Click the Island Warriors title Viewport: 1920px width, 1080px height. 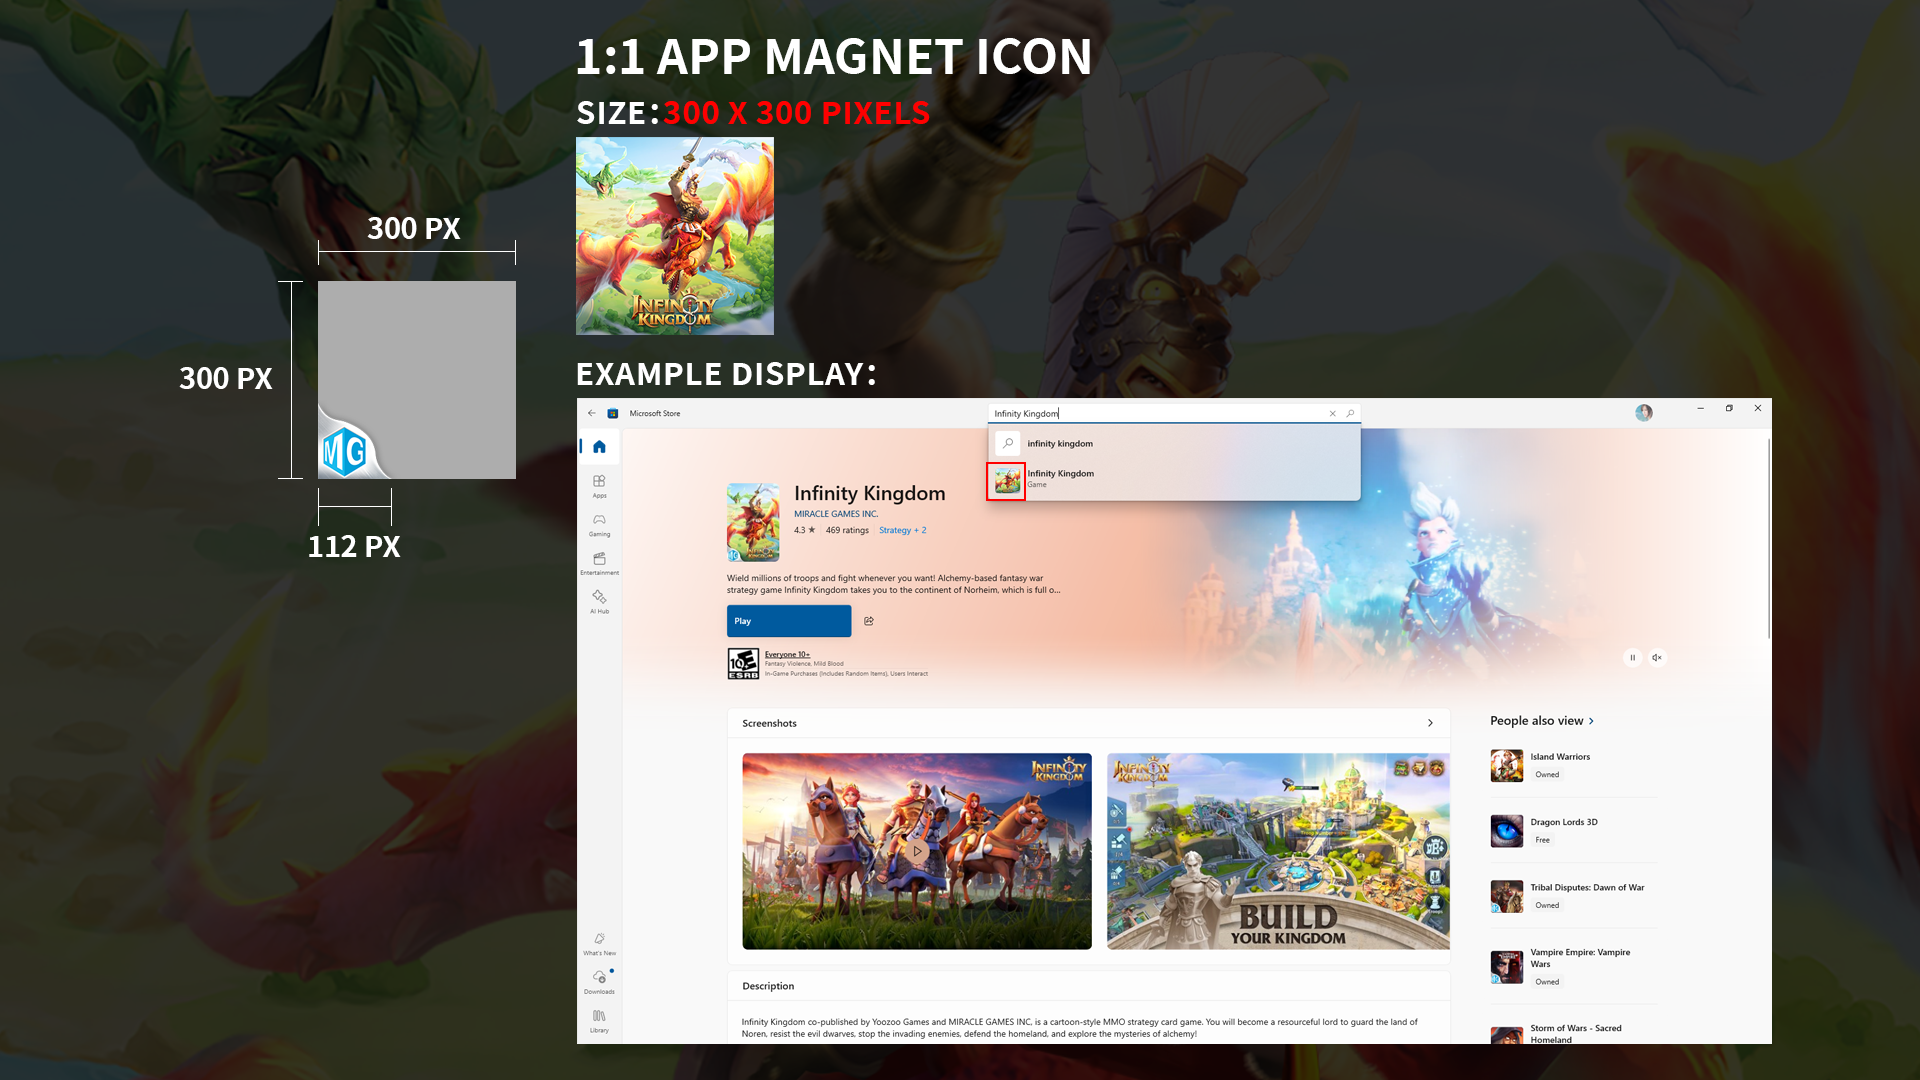(x=1560, y=757)
